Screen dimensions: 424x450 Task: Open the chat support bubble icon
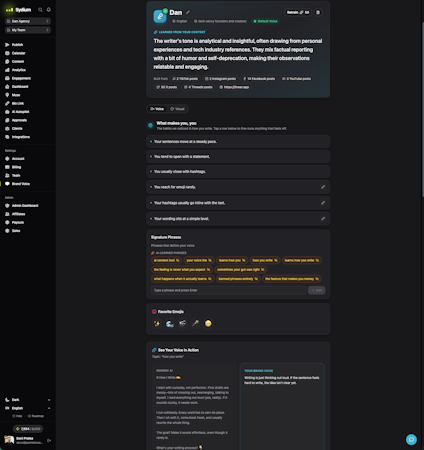pos(411,439)
